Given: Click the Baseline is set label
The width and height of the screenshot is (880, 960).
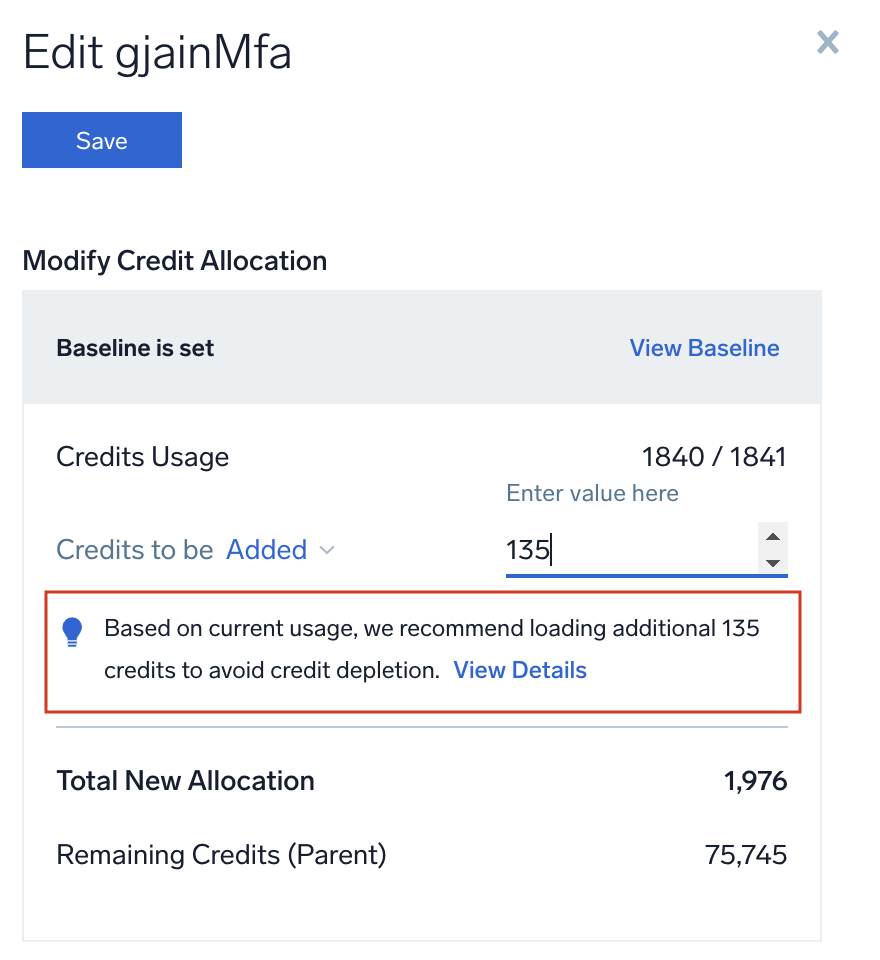Looking at the screenshot, I should (134, 348).
